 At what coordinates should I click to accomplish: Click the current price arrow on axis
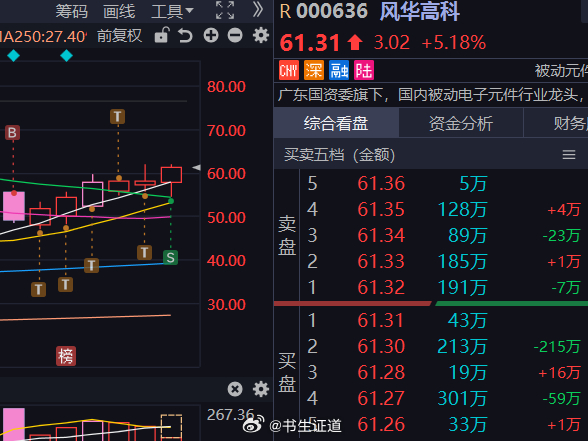pyautogui.click(x=196, y=168)
